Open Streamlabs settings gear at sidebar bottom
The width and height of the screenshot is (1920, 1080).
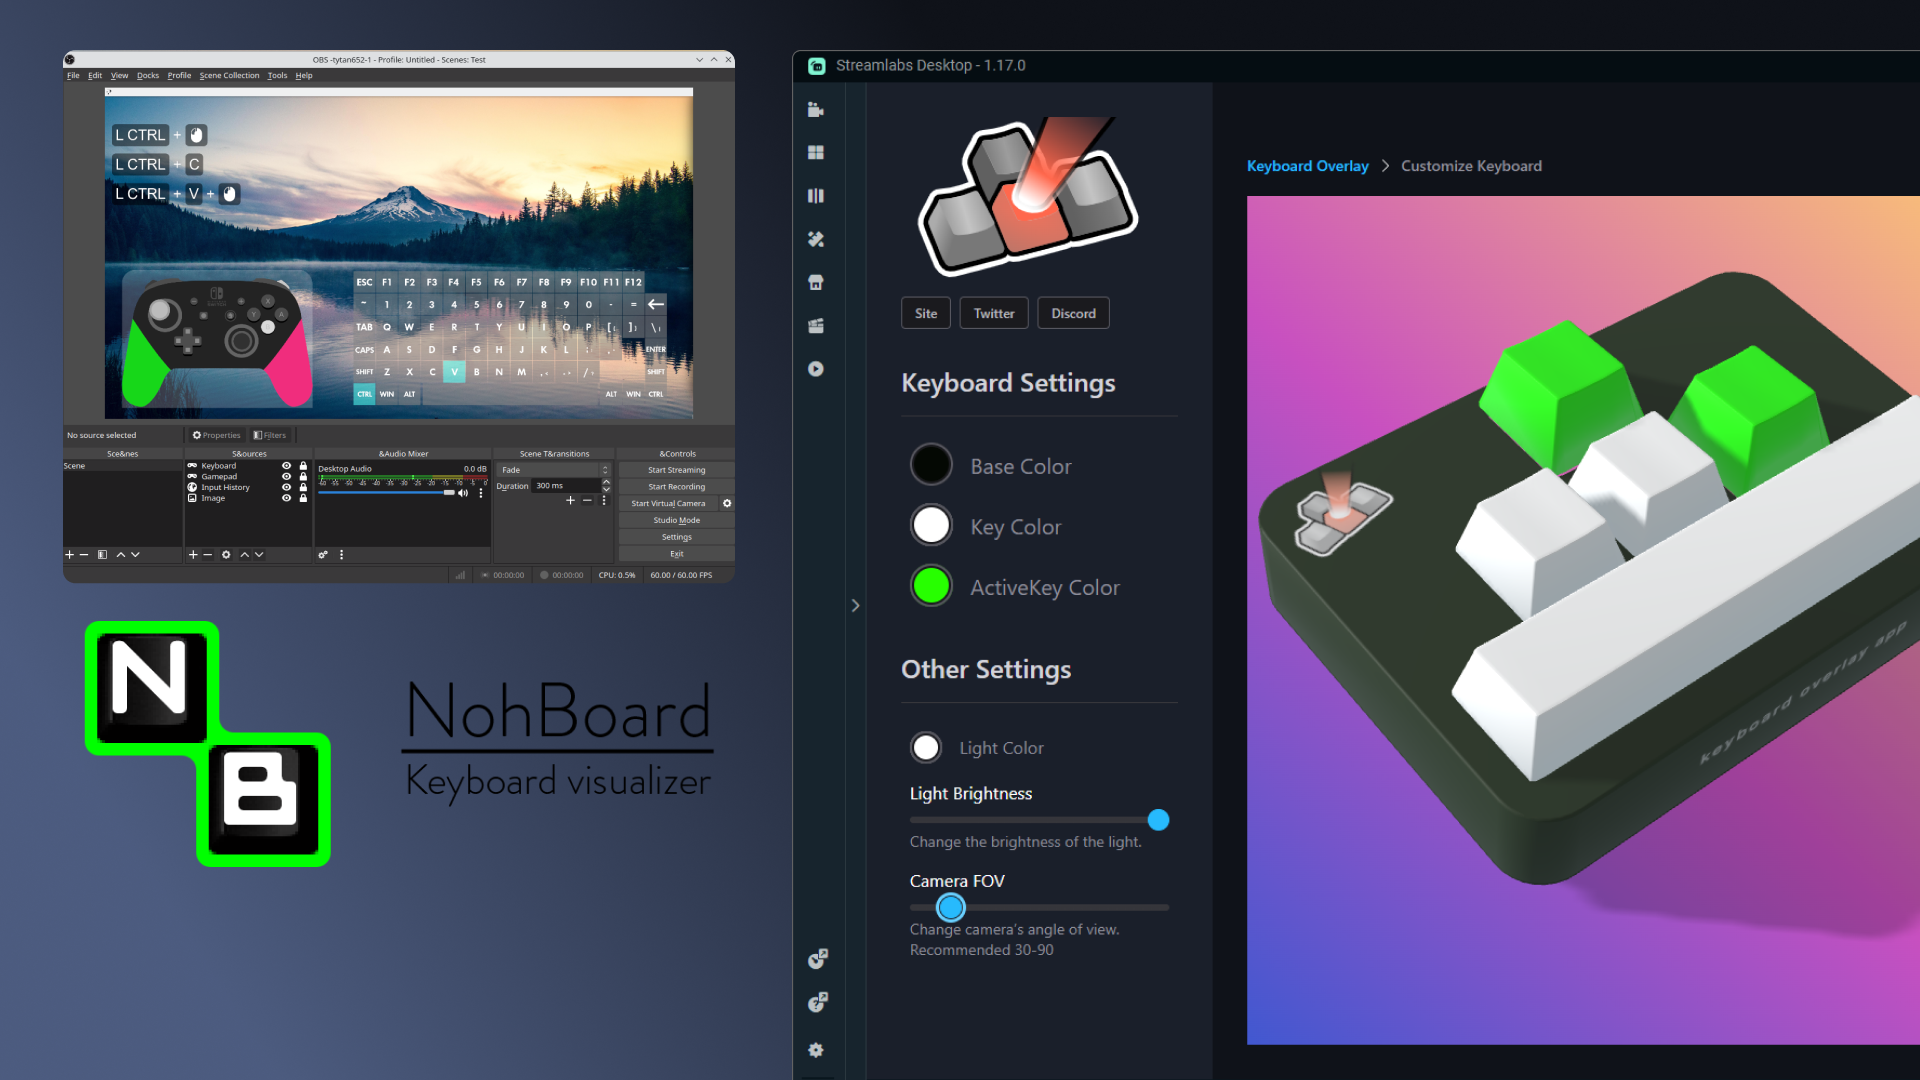tap(816, 1050)
